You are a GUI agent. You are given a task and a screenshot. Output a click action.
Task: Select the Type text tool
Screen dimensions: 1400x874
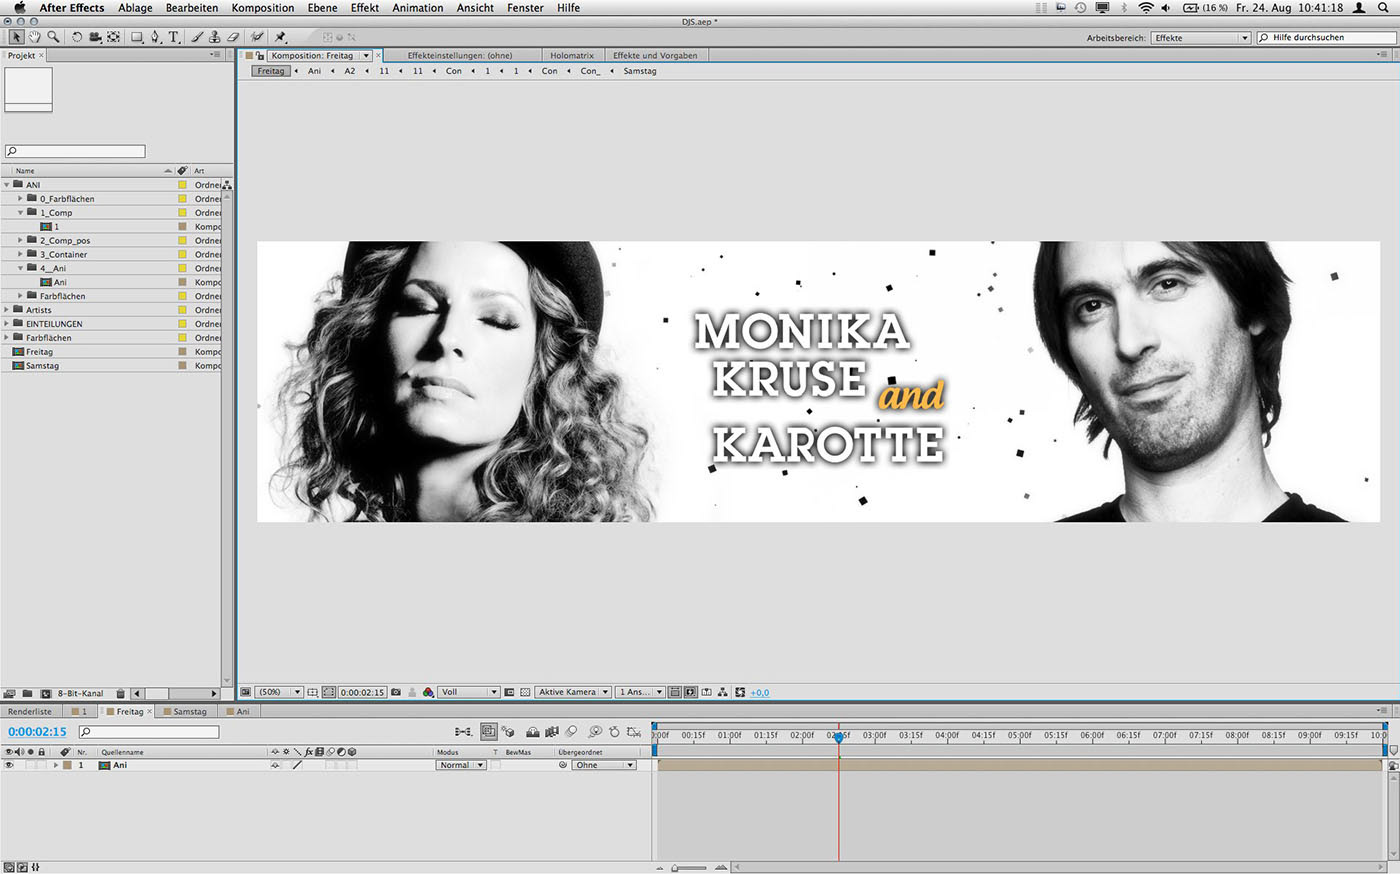tap(173, 37)
